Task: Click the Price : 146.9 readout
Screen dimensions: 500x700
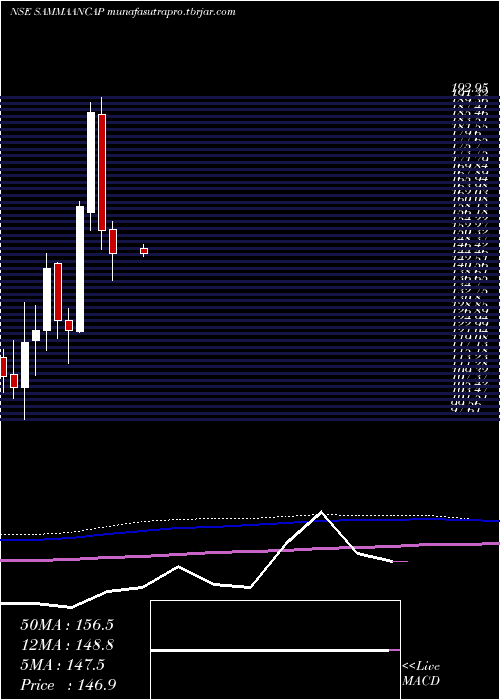Action: 68,685
